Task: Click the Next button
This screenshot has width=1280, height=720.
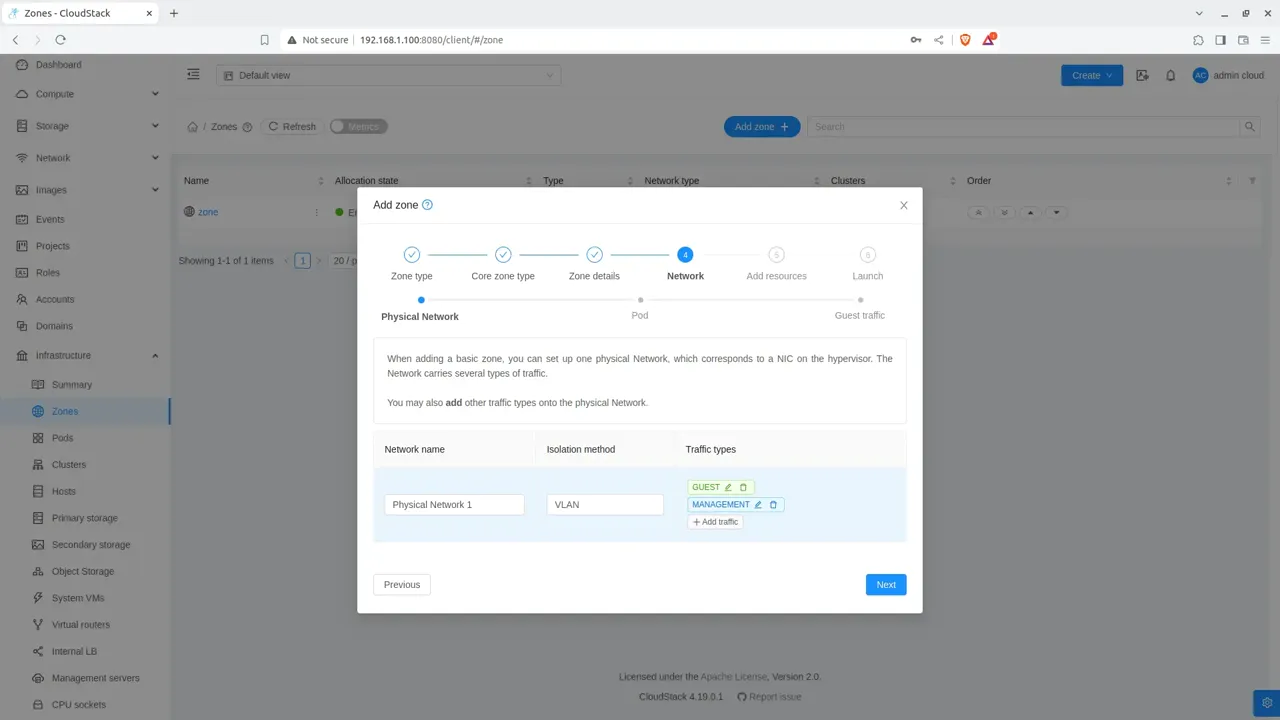Action: point(886,585)
